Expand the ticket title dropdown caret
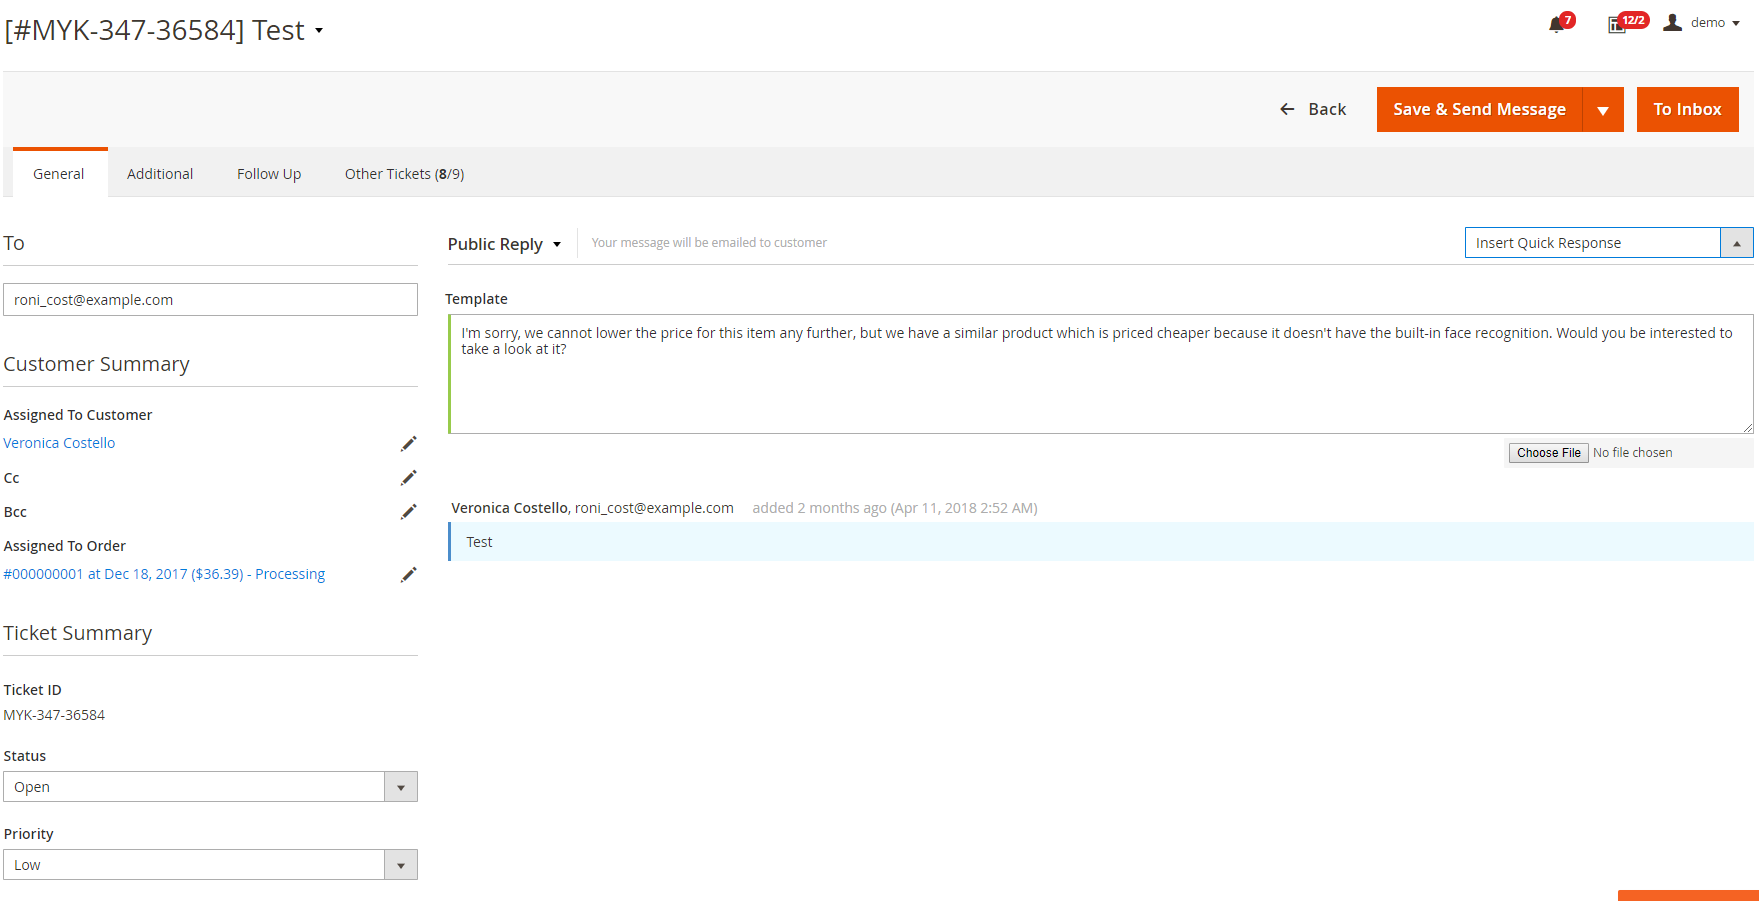Image resolution: width=1759 pixels, height=901 pixels. pos(319,31)
